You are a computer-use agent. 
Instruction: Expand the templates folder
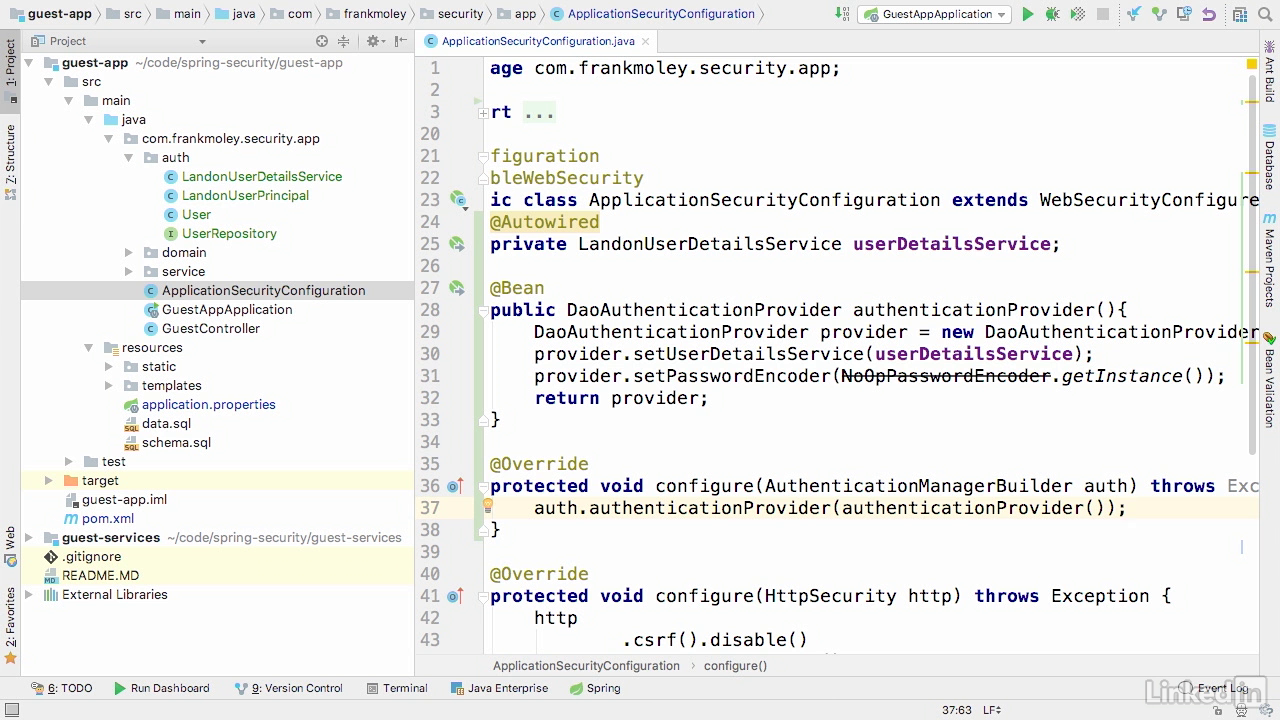[x=109, y=386]
